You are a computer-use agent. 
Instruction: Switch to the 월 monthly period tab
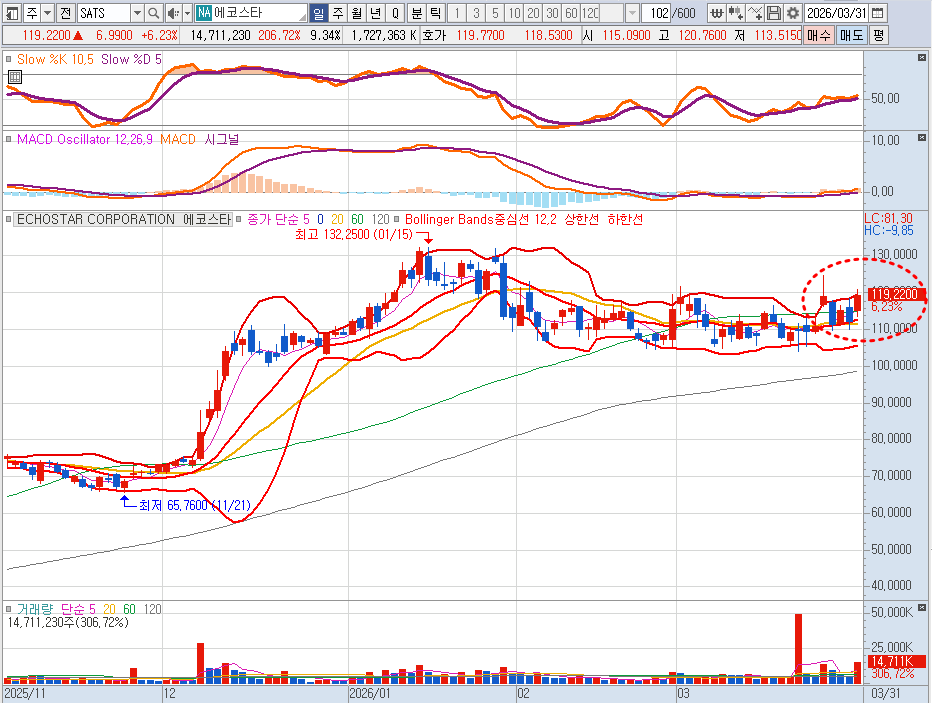(355, 13)
